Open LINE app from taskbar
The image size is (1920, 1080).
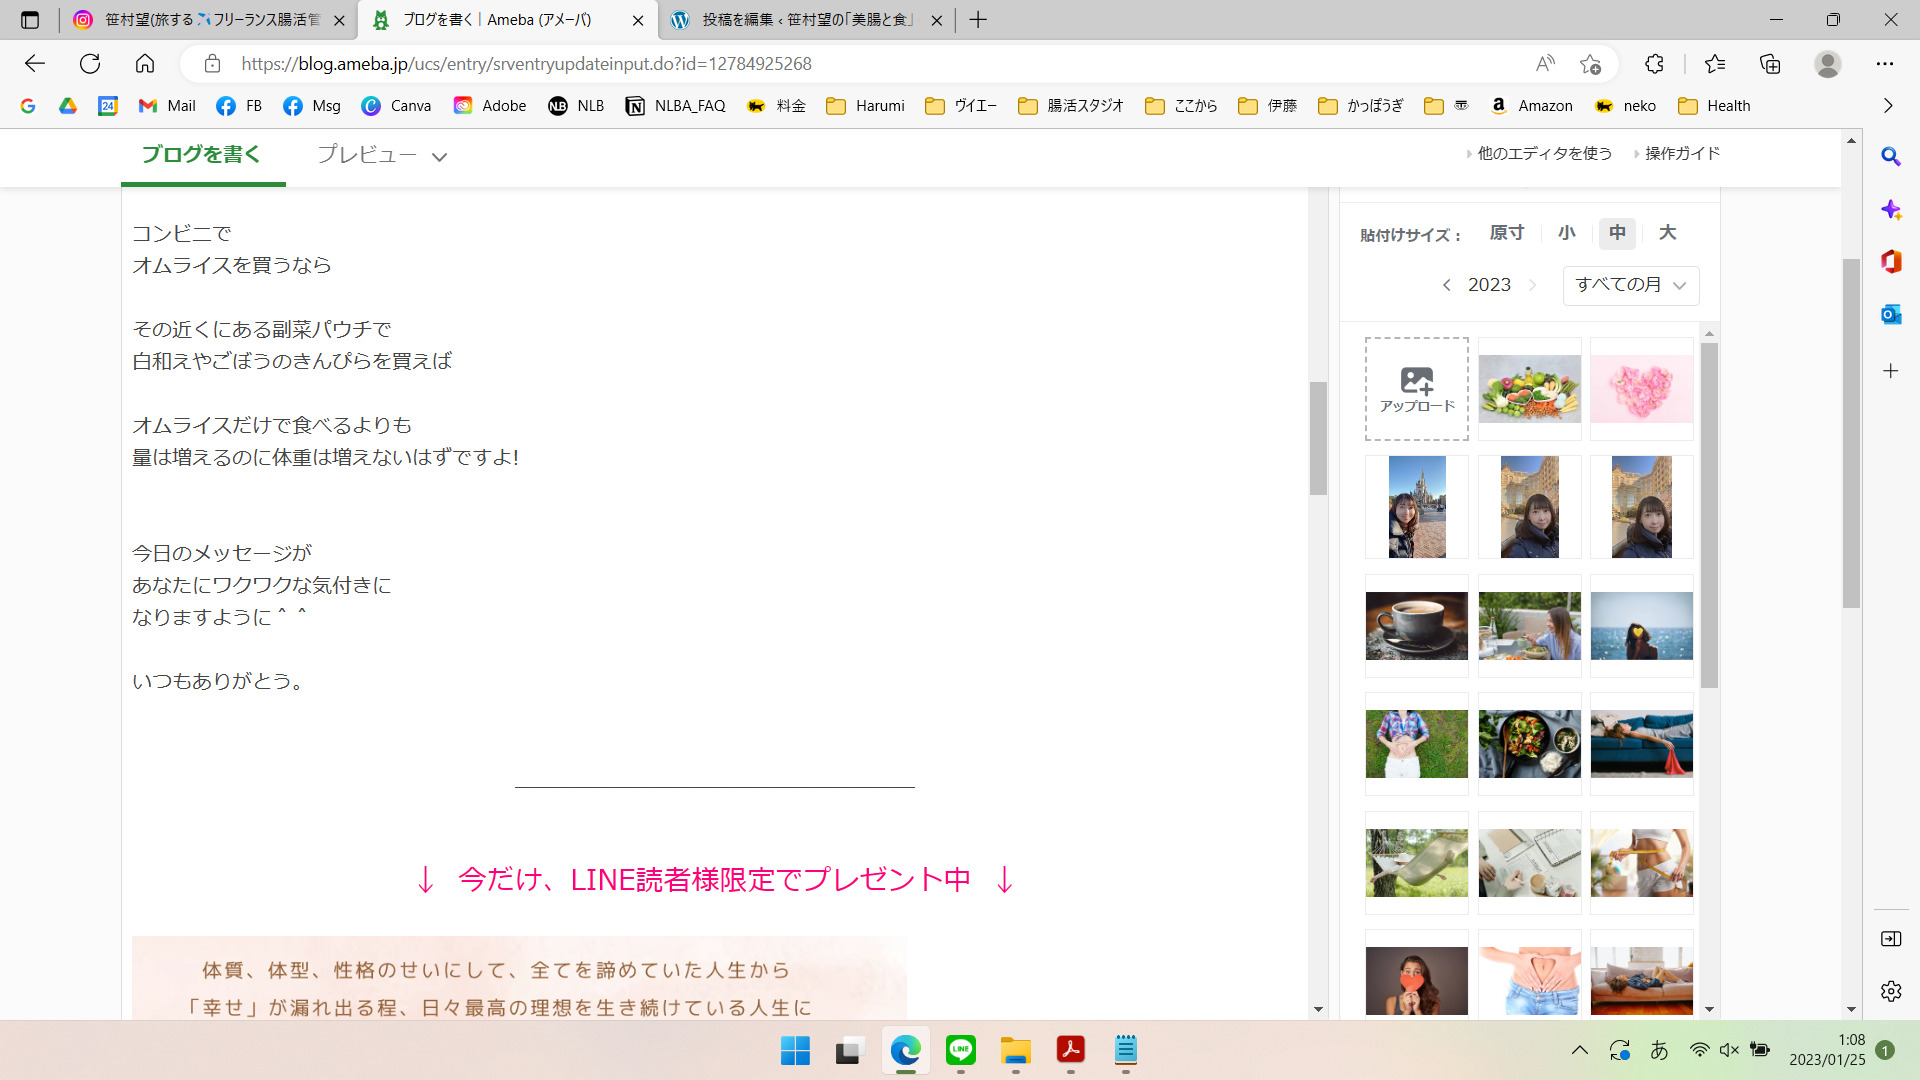[961, 1050]
